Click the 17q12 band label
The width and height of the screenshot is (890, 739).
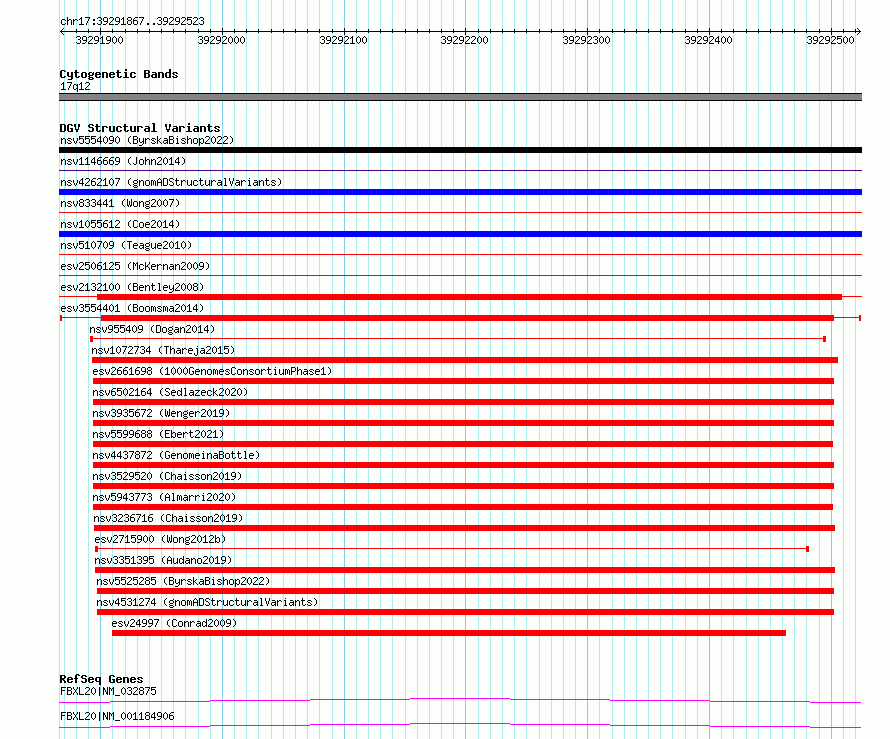click(x=75, y=86)
